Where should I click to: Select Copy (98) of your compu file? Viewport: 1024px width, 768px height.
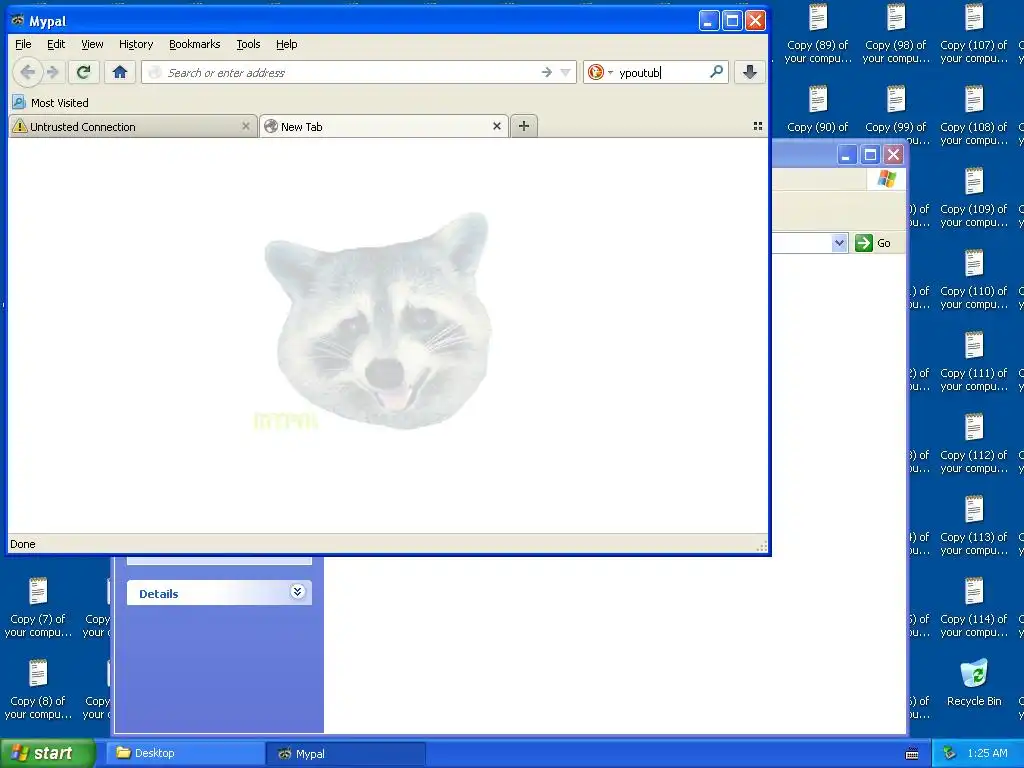pyautogui.click(x=895, y=33)
